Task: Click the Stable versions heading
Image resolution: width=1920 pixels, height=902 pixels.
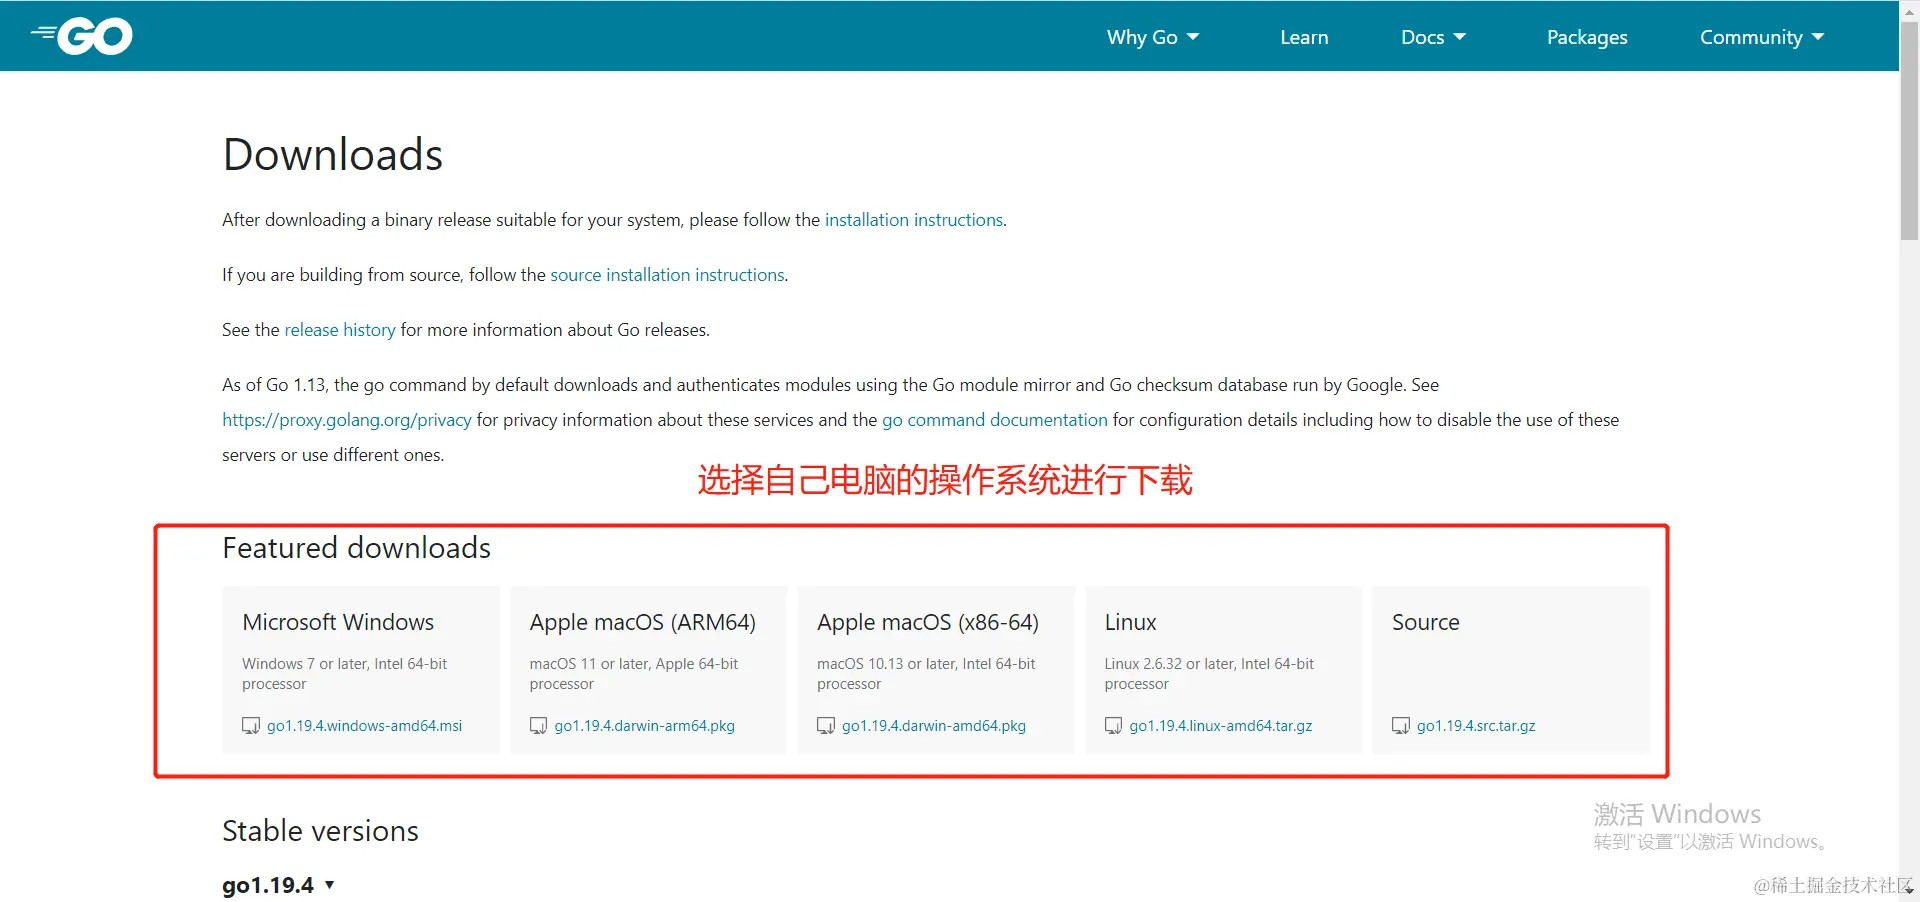Action: point(320,831)
